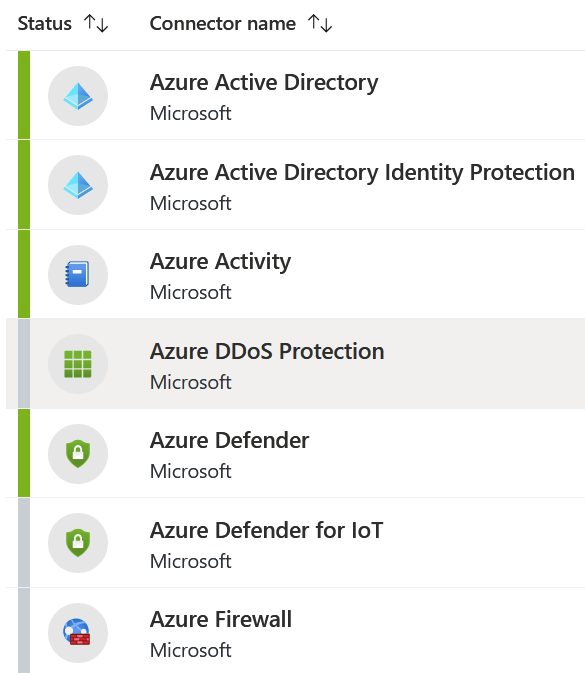Click the Azure Defender for IoT shield icon

pyautogui.click(x=78, y=543)
